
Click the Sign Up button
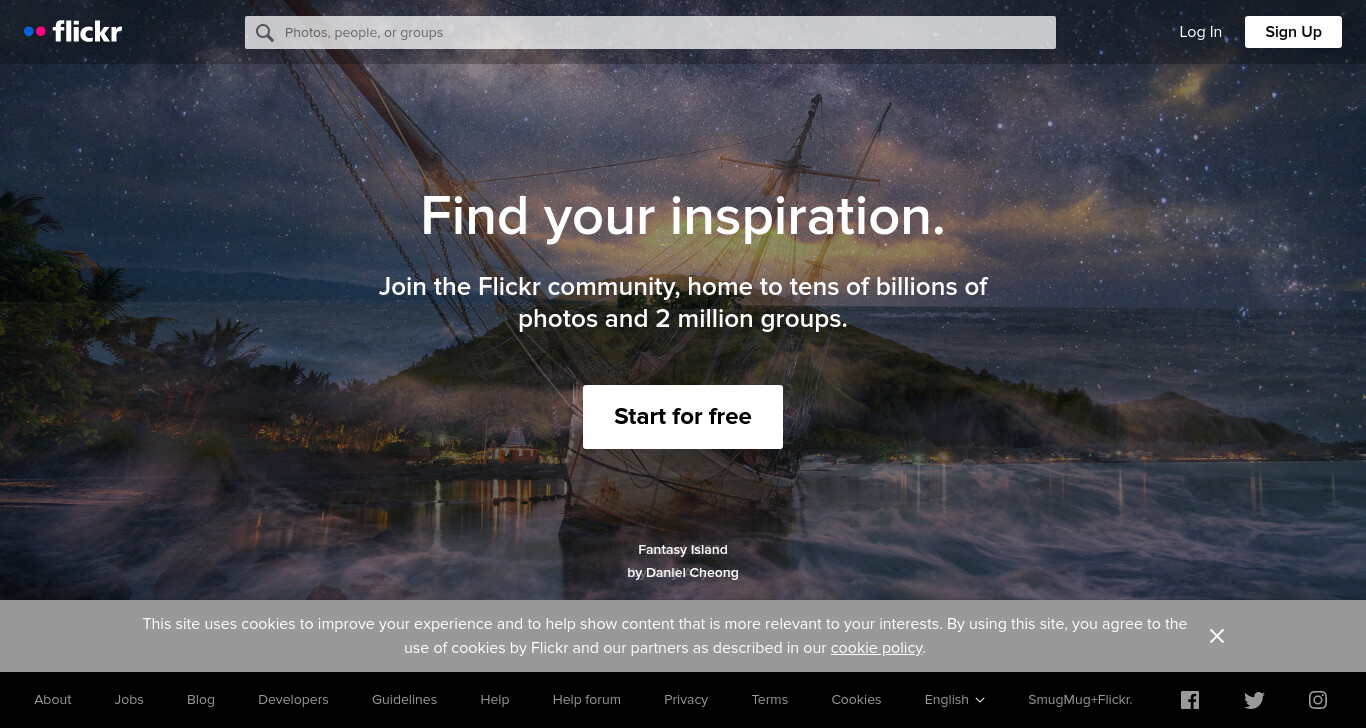point(1293,32)
